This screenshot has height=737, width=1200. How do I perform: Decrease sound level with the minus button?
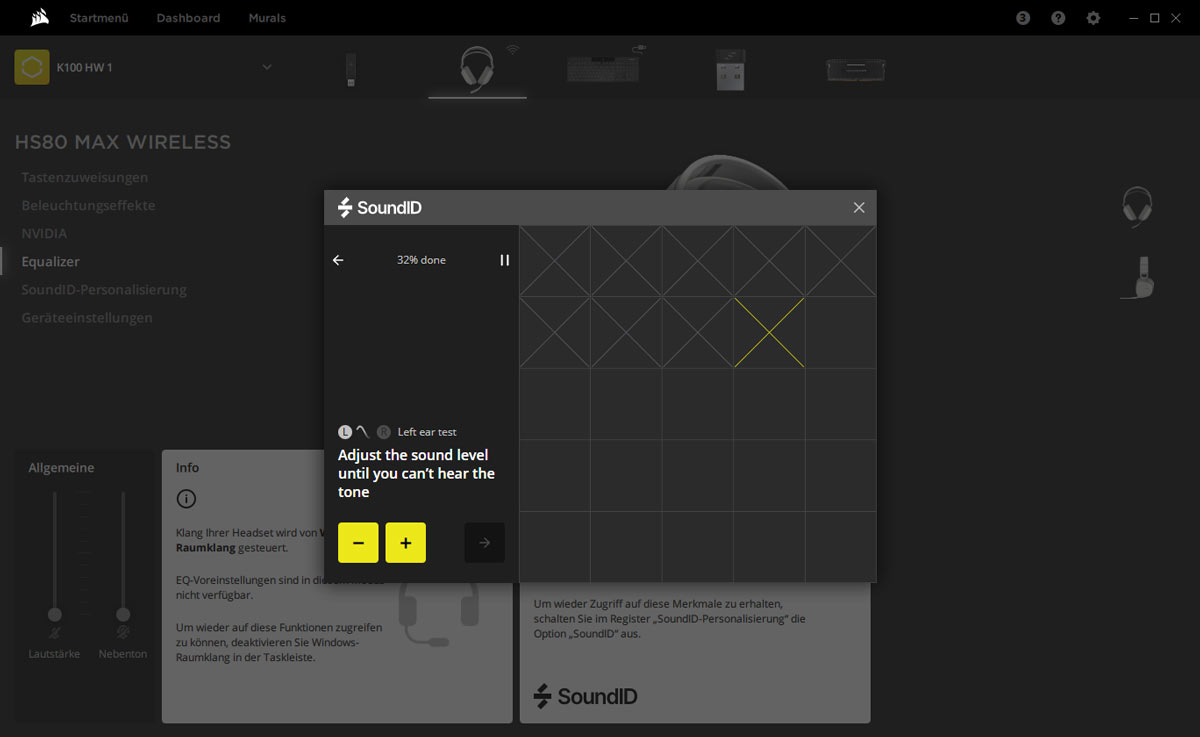(x=358, y=543)
